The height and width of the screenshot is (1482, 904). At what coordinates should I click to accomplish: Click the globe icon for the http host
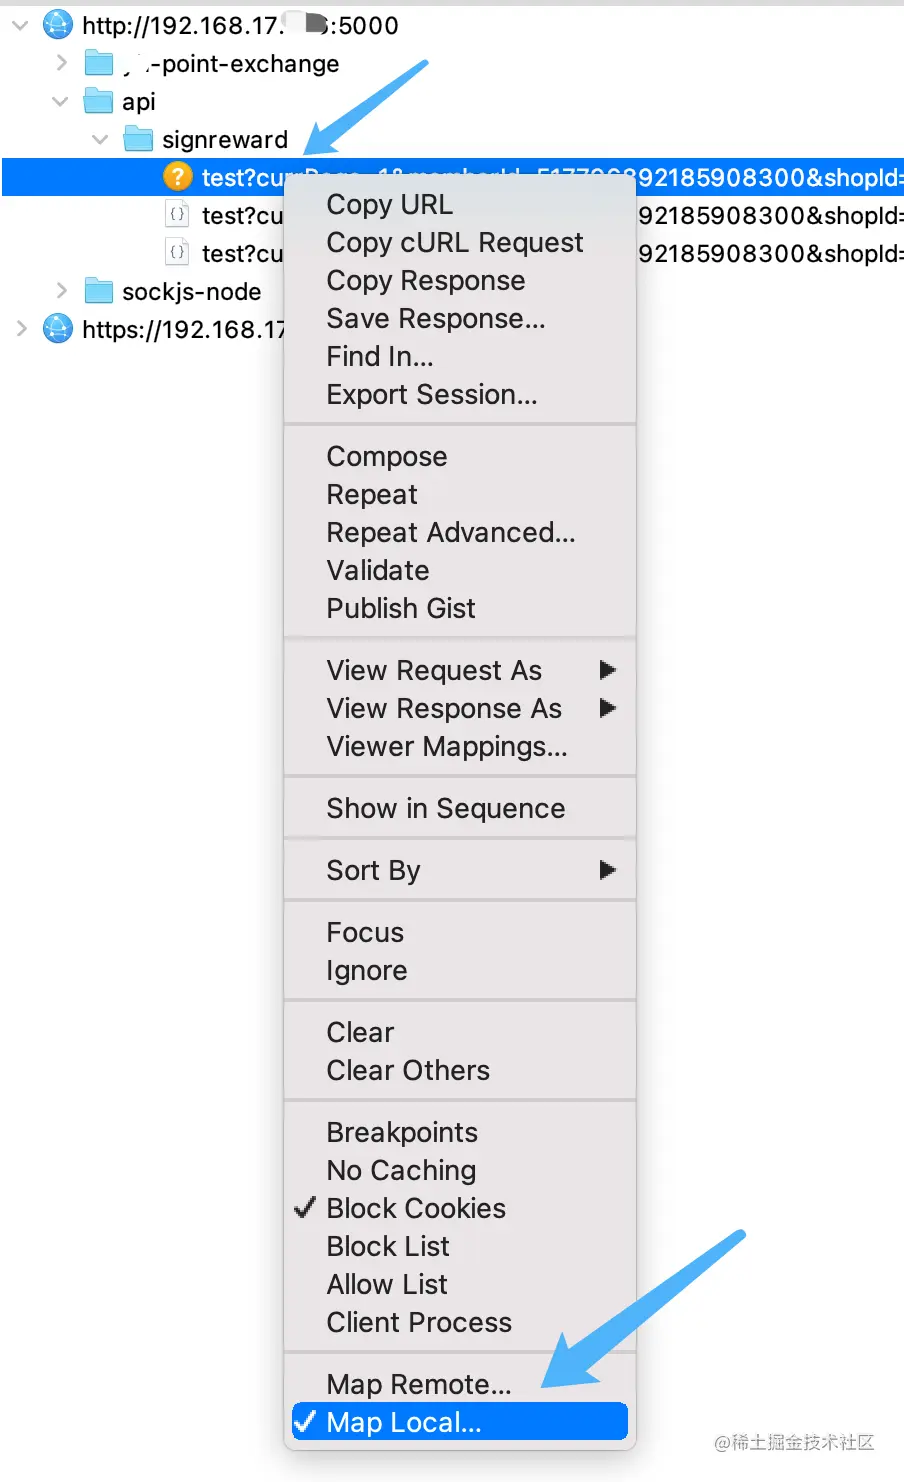point(58,25)
